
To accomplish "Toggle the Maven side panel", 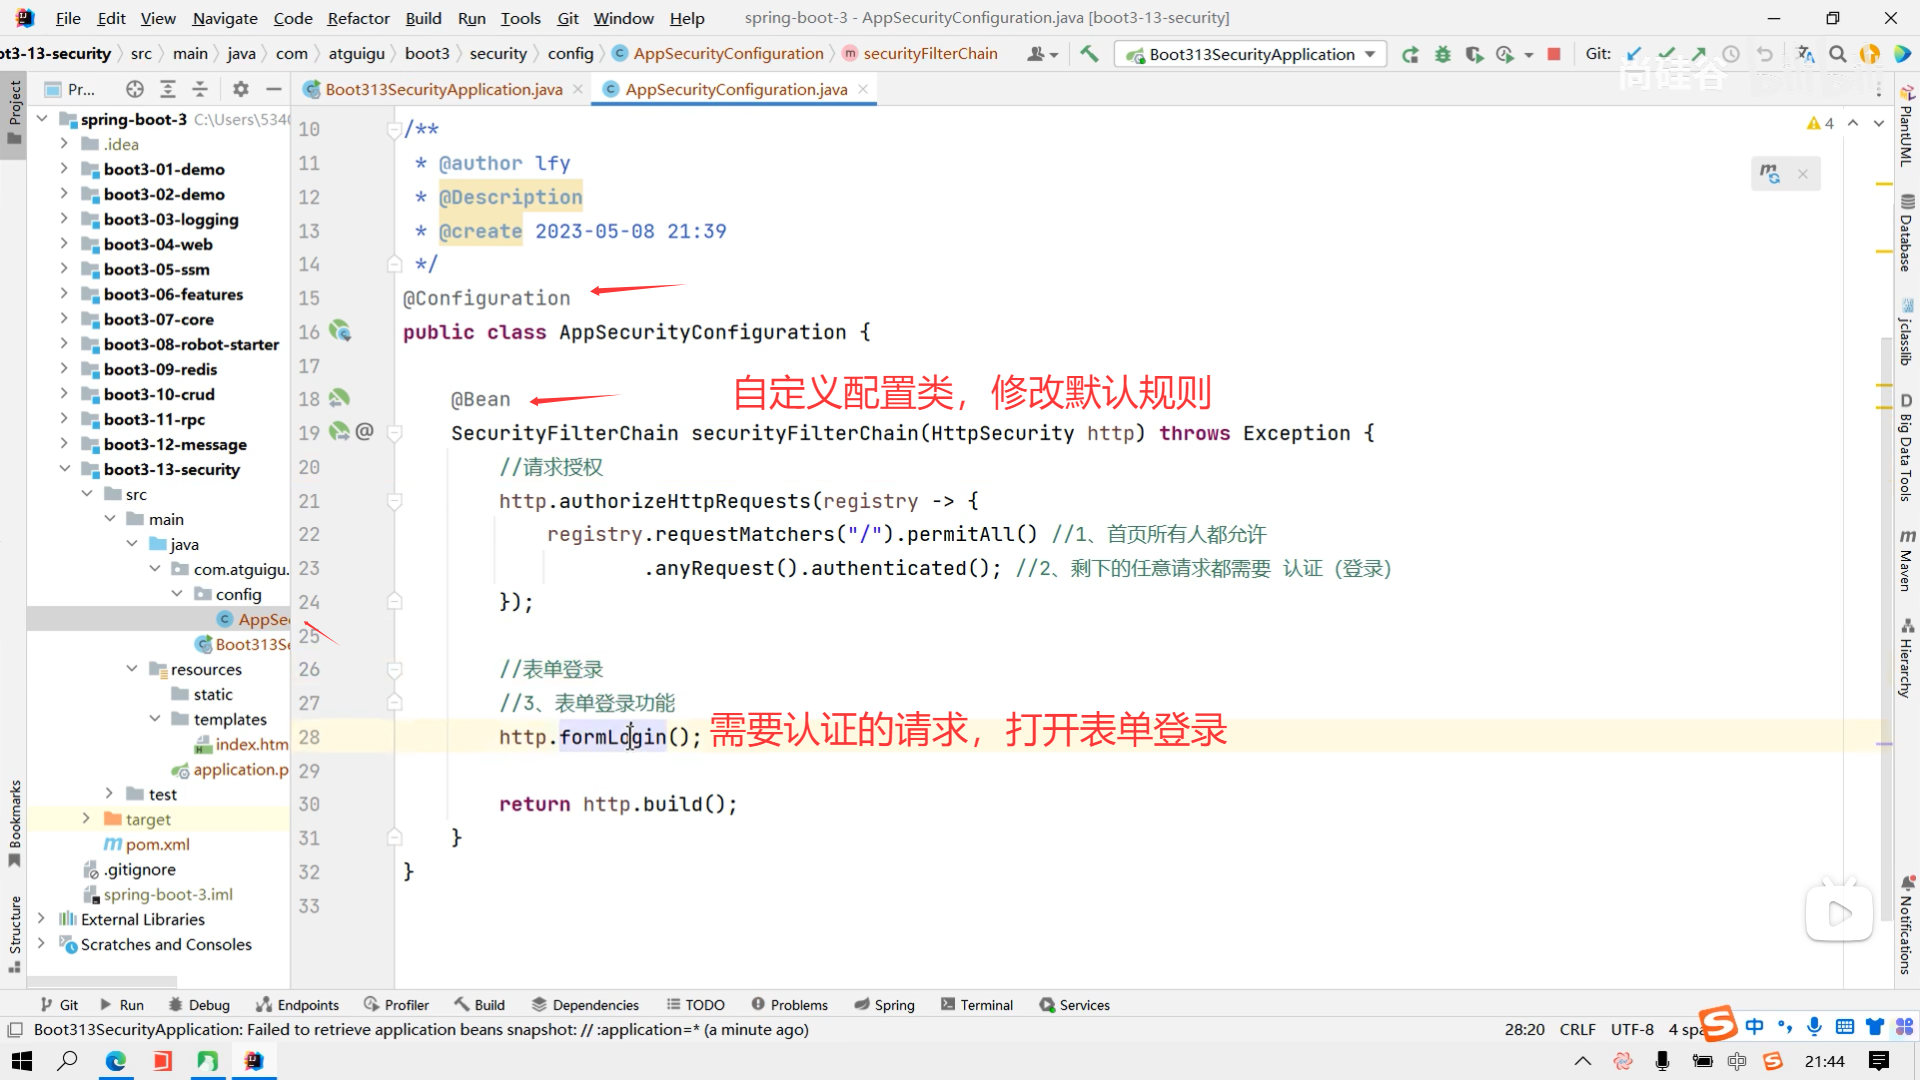I will (x=1906, y=560).
